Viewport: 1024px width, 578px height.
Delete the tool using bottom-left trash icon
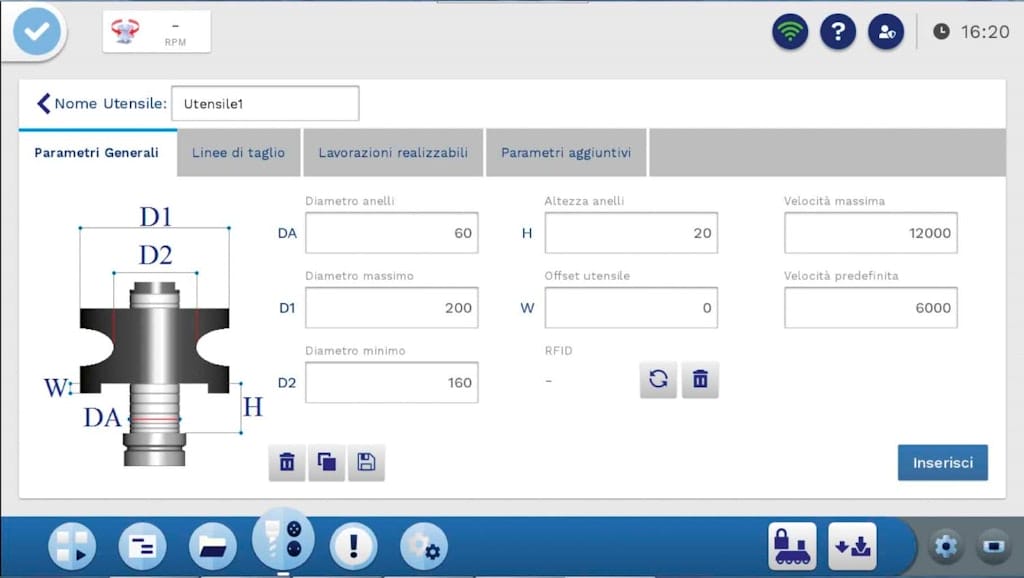pos(287,462)
